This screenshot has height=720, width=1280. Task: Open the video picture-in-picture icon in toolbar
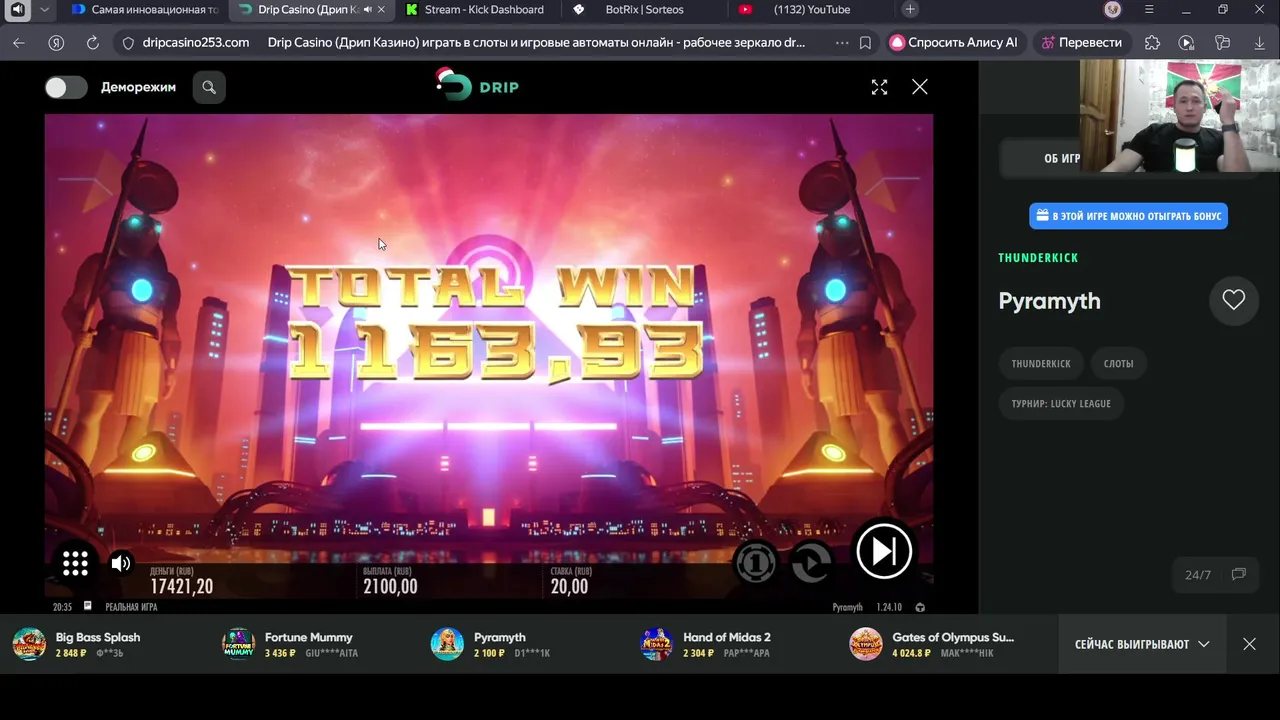[x=1187, y=43]
